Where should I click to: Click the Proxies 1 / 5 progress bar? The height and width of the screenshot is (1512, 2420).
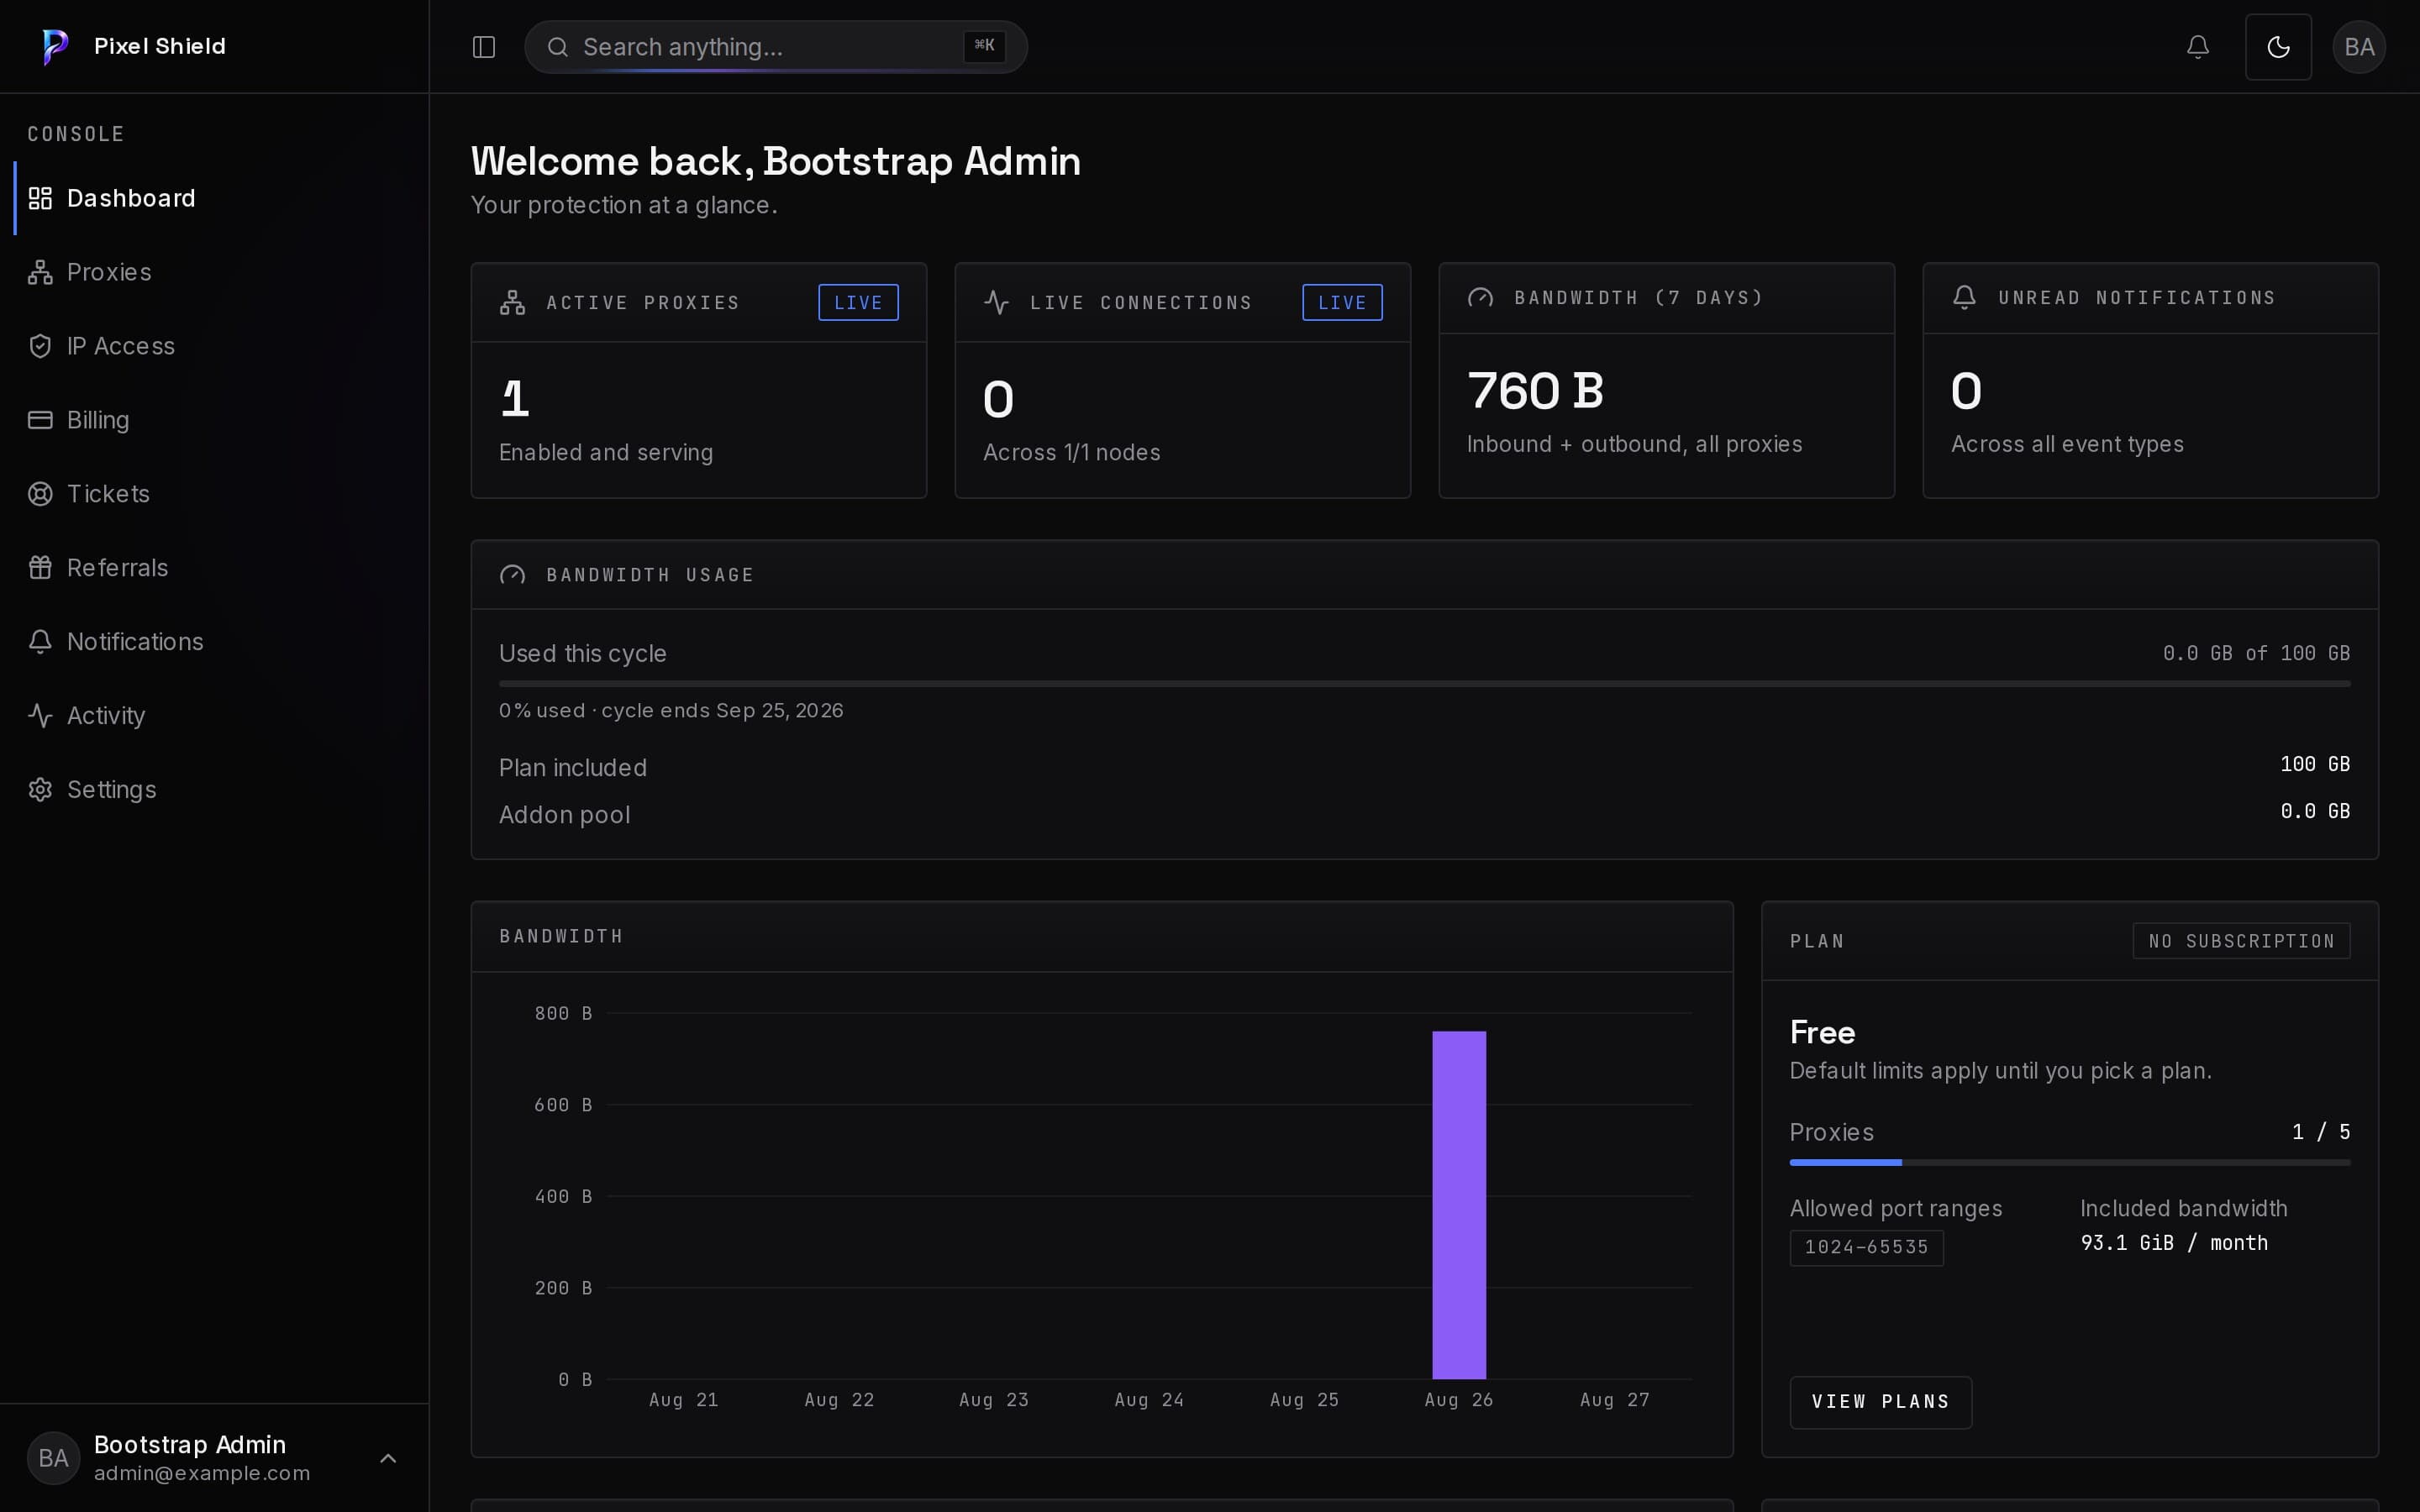(x=2069, y=1163)
